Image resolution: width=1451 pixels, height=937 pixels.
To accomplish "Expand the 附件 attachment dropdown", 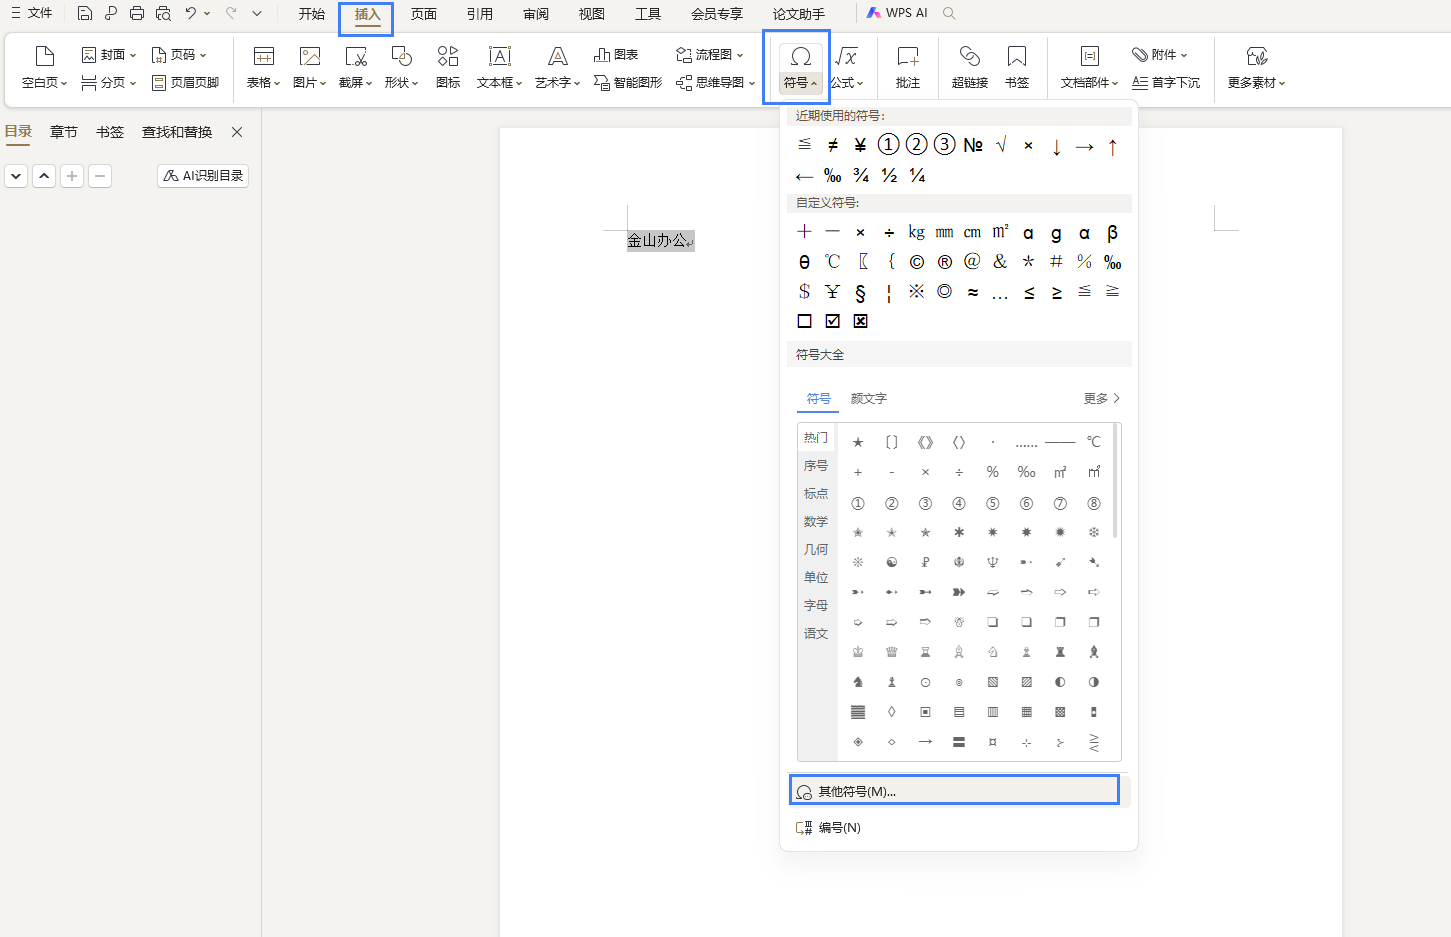I will [x=1183, y=55].
